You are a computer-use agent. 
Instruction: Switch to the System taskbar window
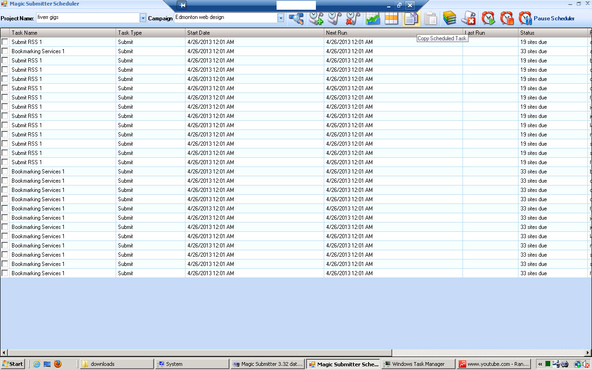(192, 364)
